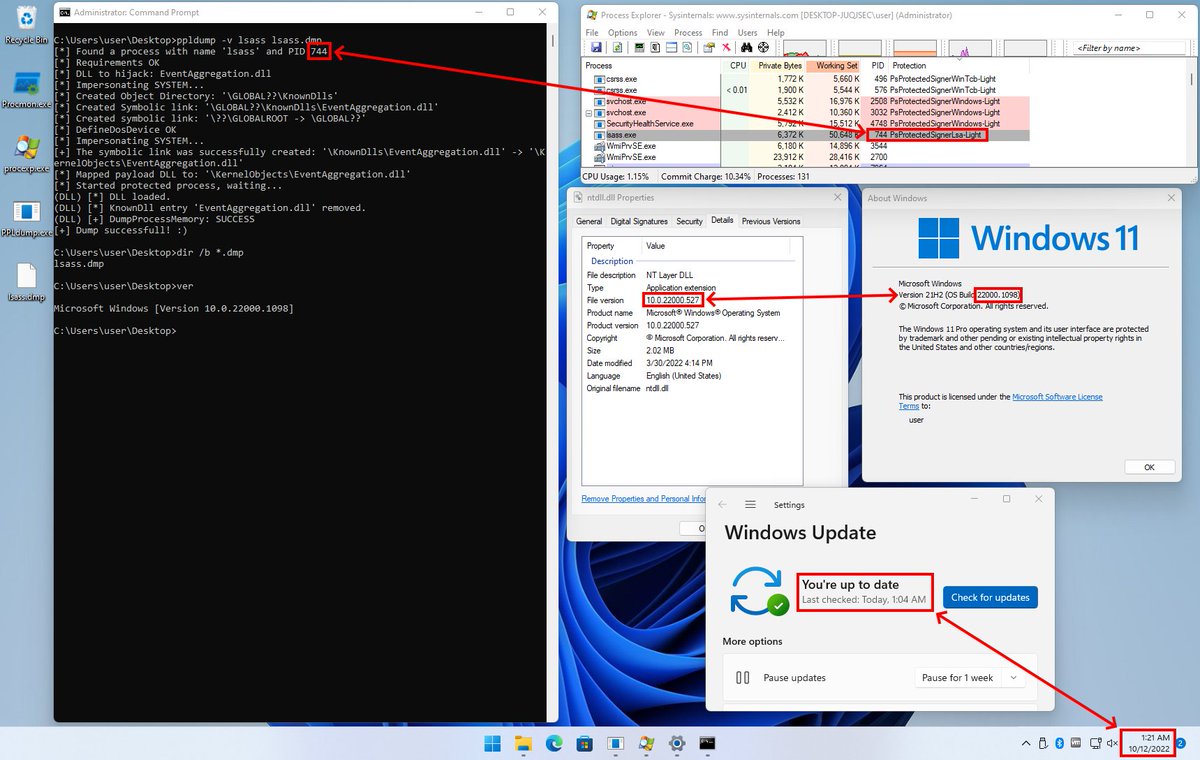Open the hamburger navigation menu in Settings
This screenshot has width=1200, height=760.
pyautogui.click(x=750, y=505)
